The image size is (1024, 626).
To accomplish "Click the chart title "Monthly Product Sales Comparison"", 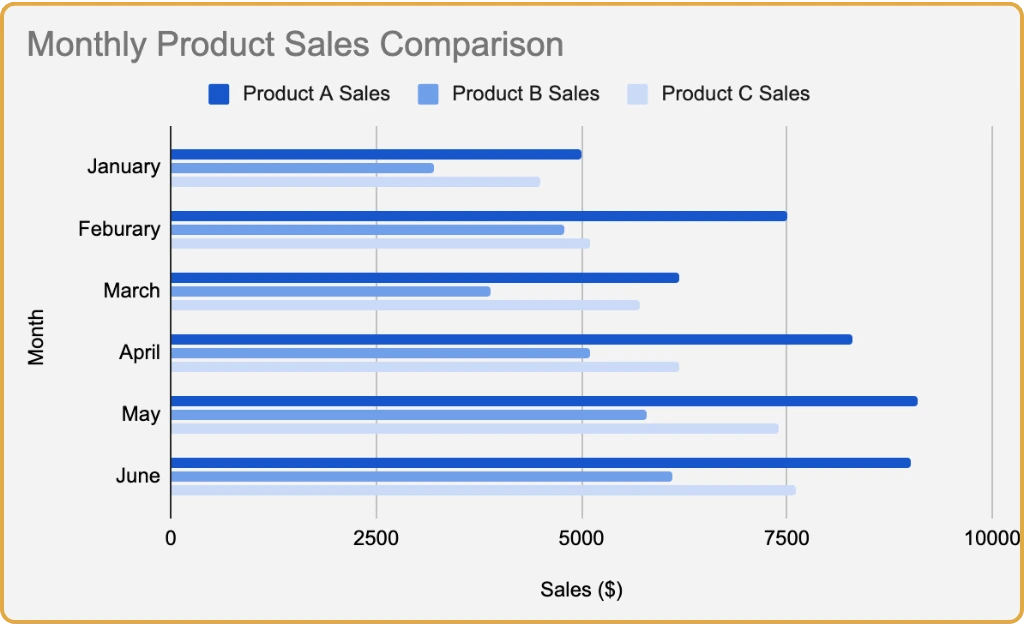I will pyautogui.click(x=295, y=45).
